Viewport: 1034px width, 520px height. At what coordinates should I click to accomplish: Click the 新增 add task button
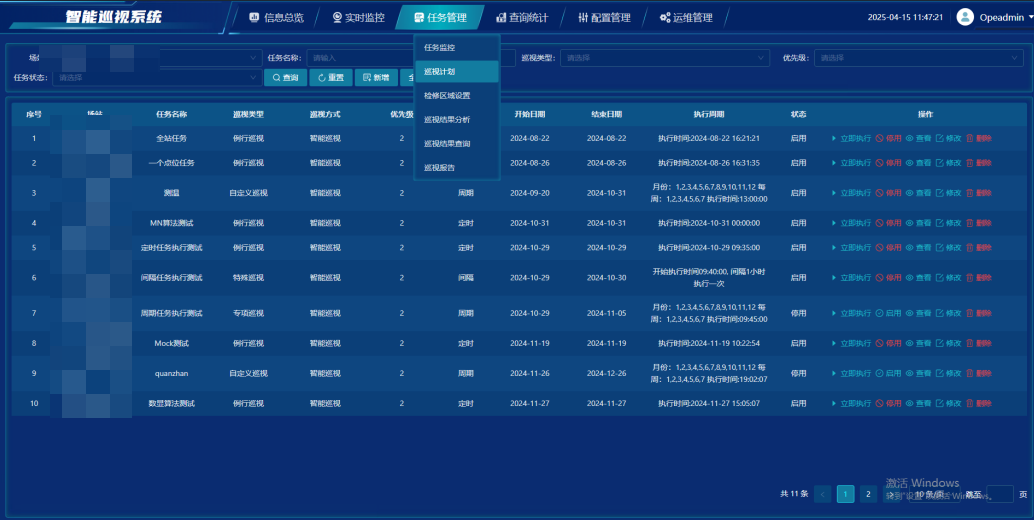[376, 78]
